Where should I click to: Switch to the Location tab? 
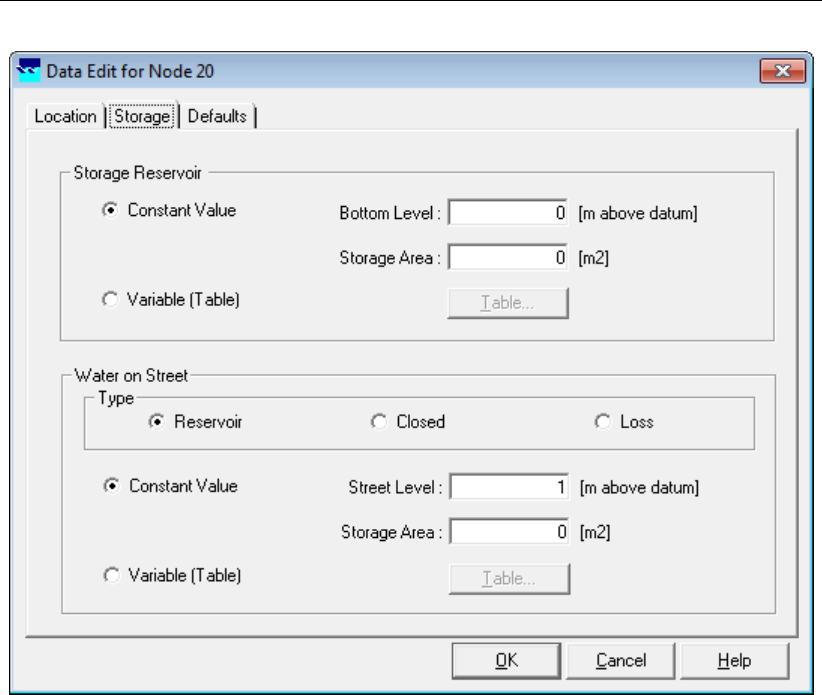65,116
